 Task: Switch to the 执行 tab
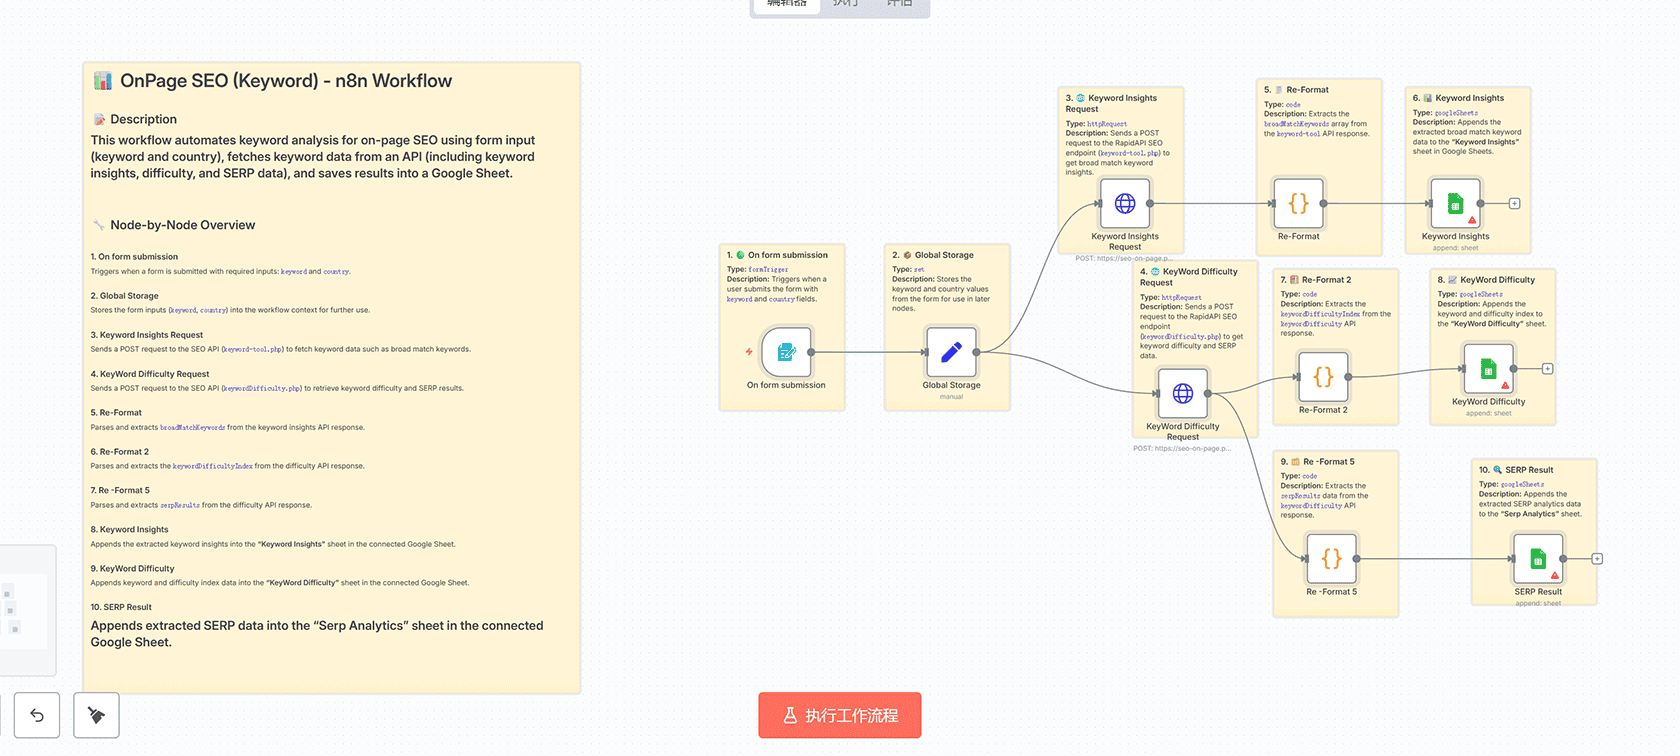coord(845,4)
